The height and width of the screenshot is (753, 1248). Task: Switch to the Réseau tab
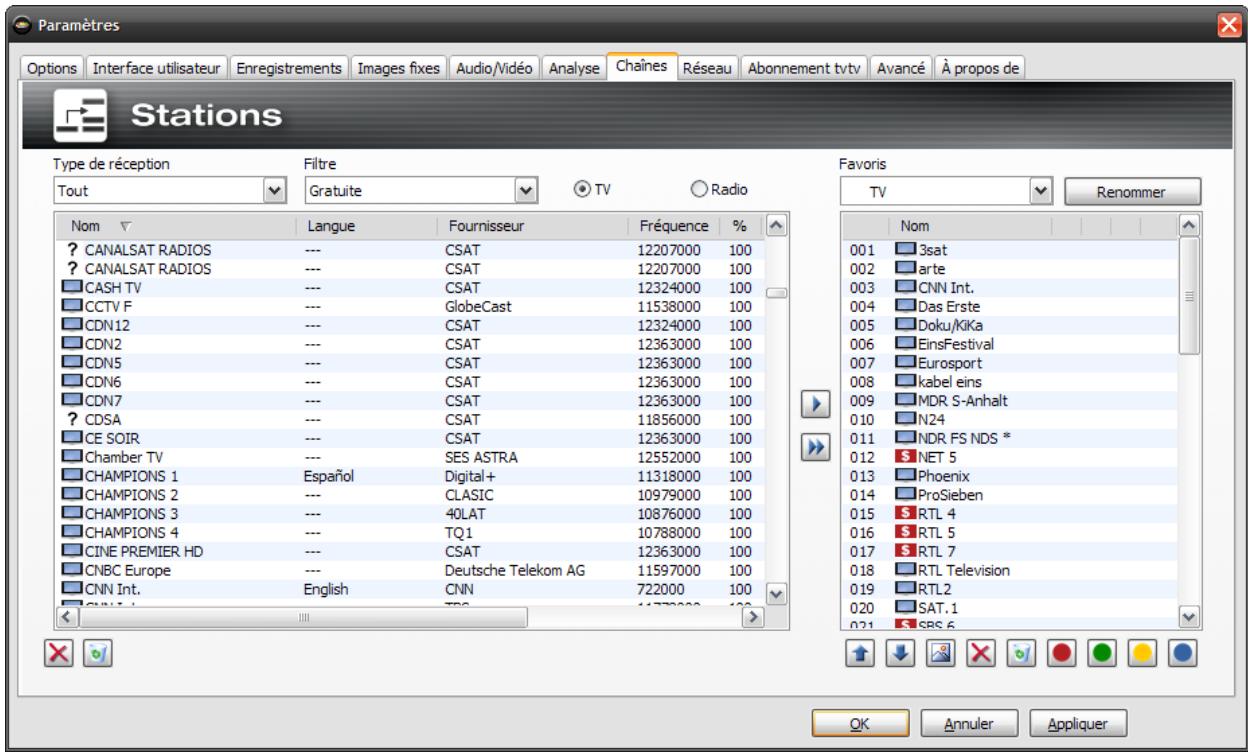pyautogui.click(x=707, y=68)
